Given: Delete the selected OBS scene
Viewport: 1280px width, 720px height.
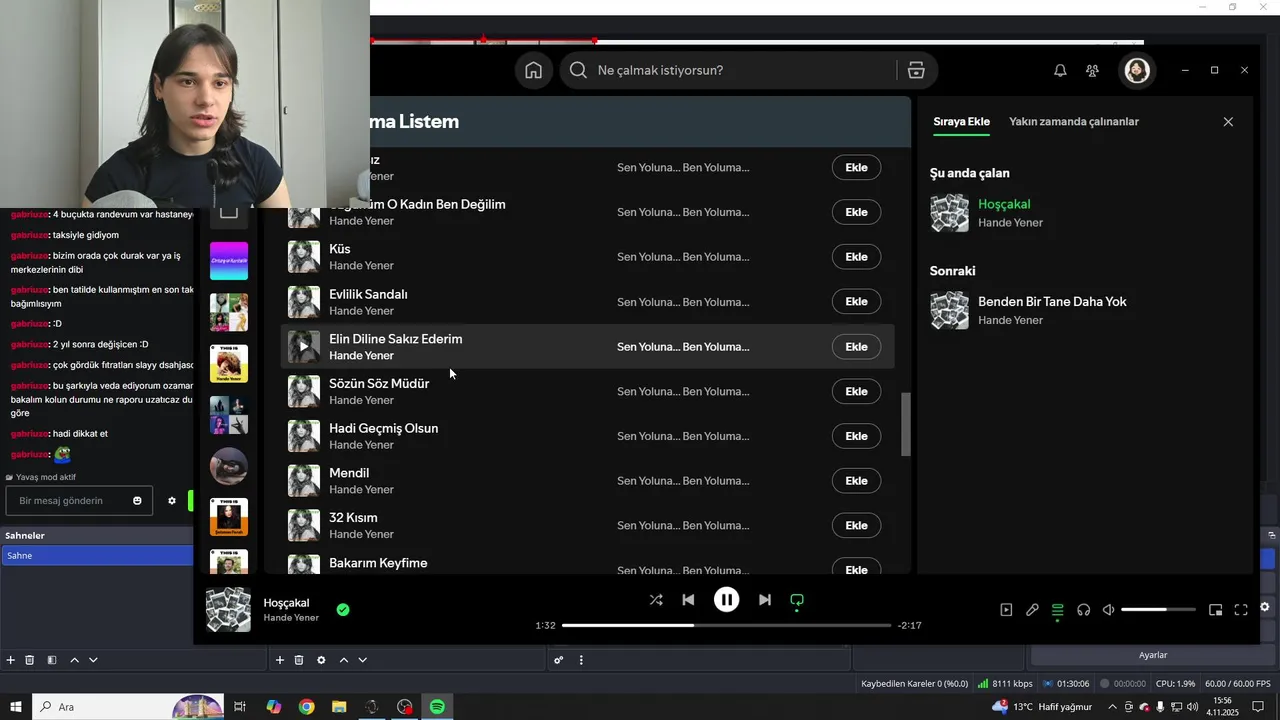Looking at the screenshot, I should pyautogui.click(x=30, y=660).
